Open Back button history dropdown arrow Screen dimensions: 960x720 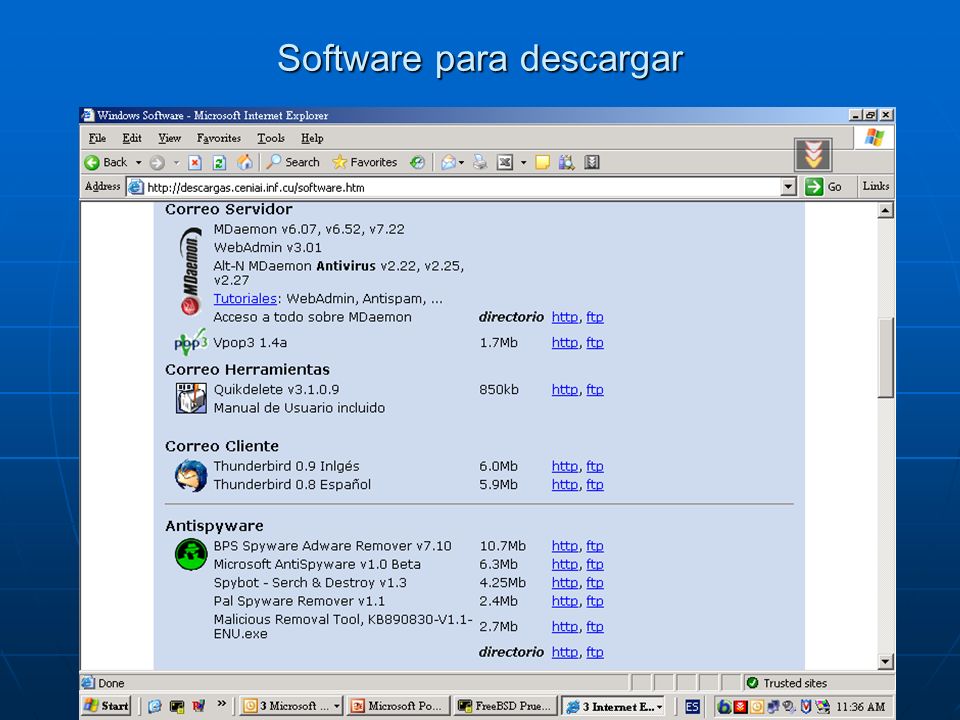coord(138,163)
